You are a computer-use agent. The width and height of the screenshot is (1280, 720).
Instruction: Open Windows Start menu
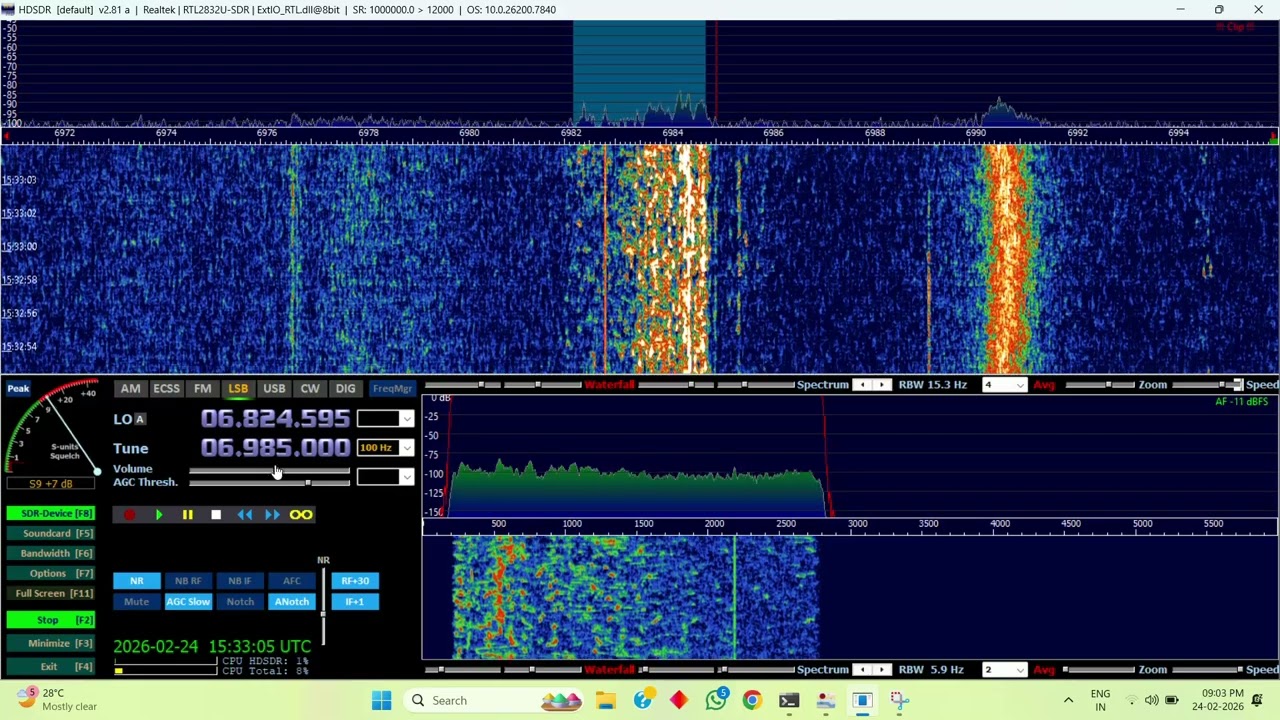pos(382,700)
